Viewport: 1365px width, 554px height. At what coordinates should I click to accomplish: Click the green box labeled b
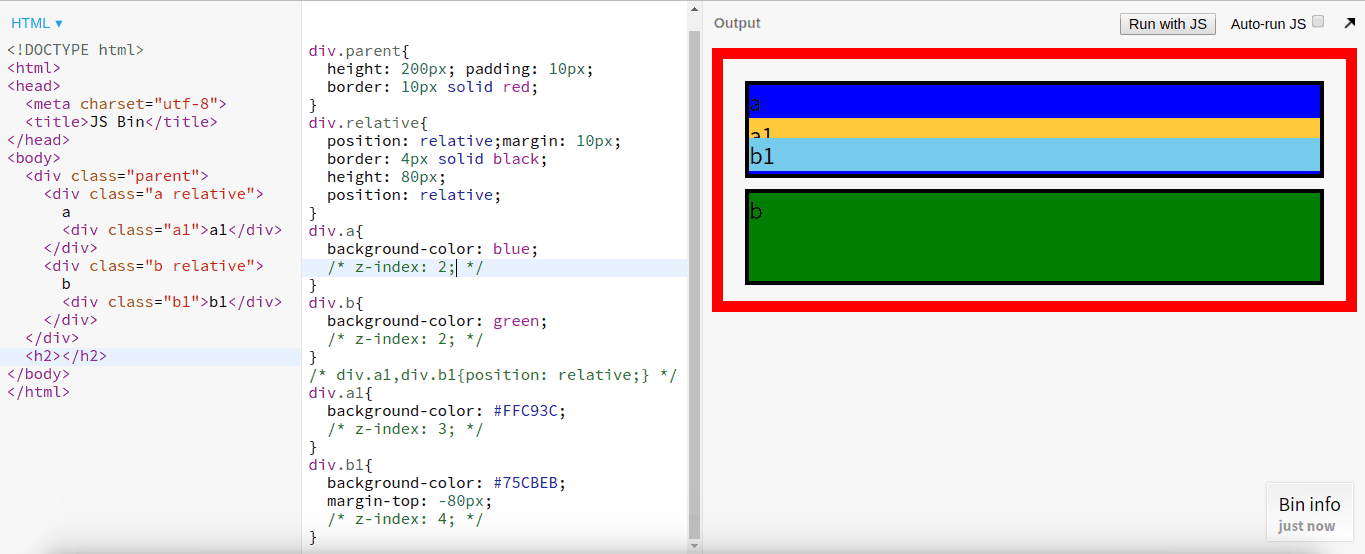click(x=1034, y=237)
